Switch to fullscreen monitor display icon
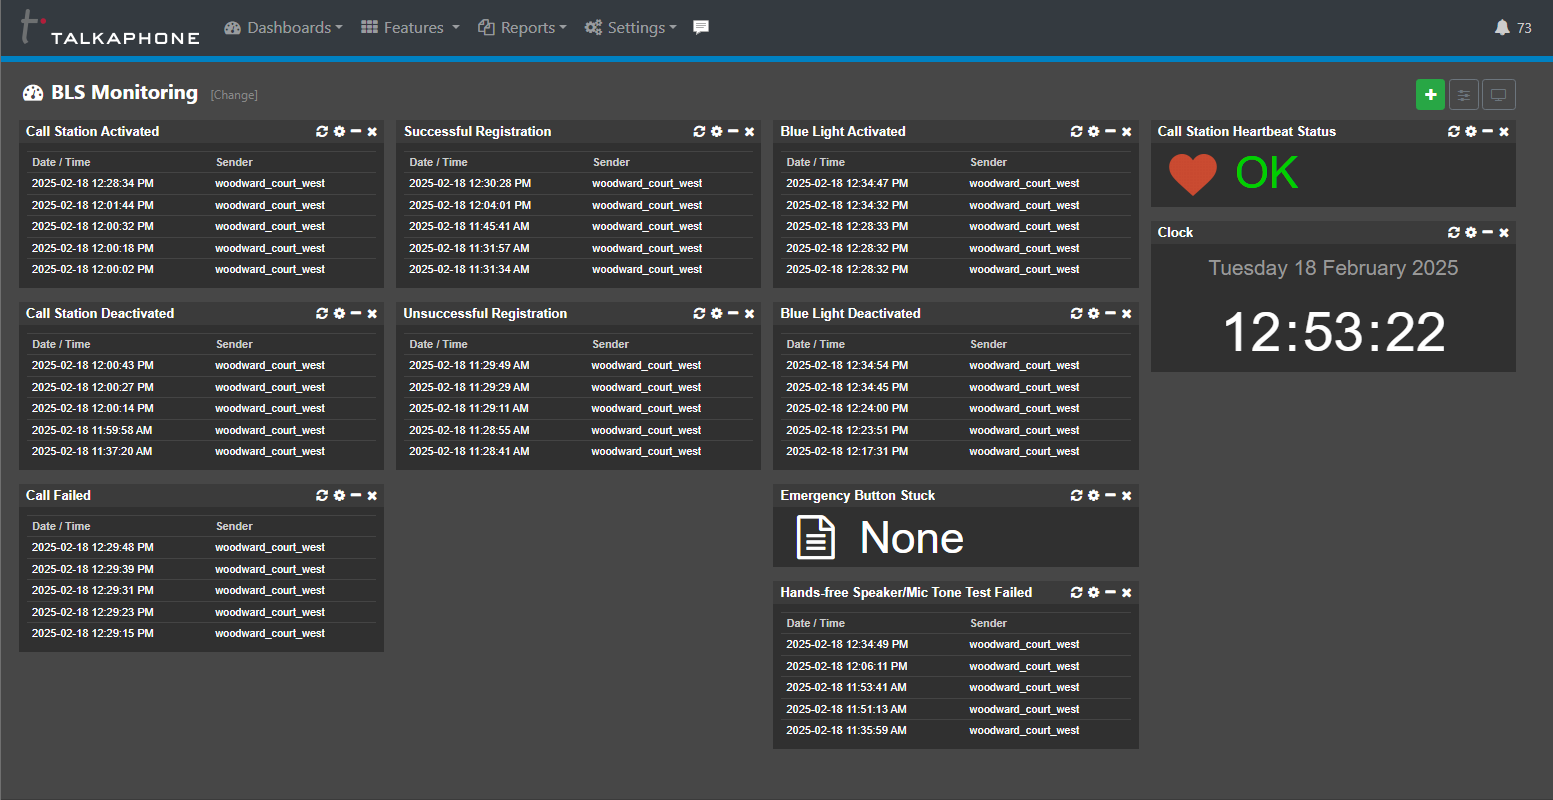Image resolution: width=1553 pixels, height=800 pixels. click(x=1498, y=95)
